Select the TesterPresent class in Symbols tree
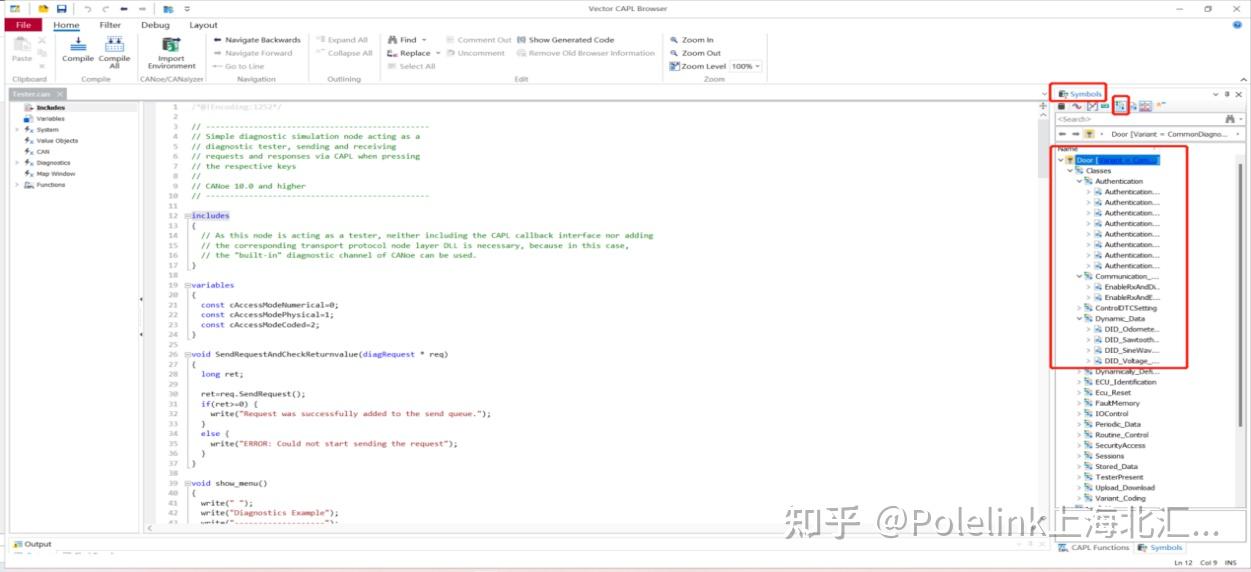The width and height of the screenshot is (1251, 572). coord(1119,477)
